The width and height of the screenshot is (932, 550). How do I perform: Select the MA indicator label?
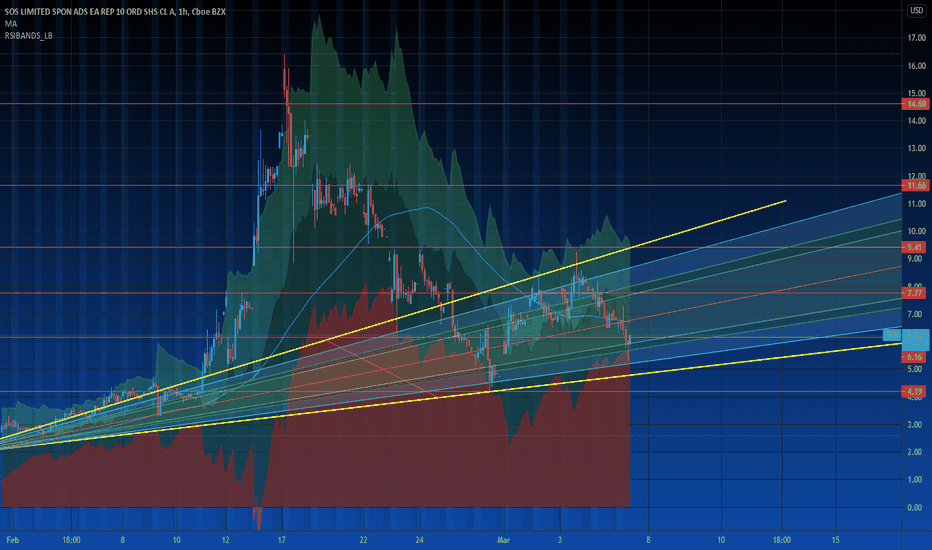tap(11, 24)
